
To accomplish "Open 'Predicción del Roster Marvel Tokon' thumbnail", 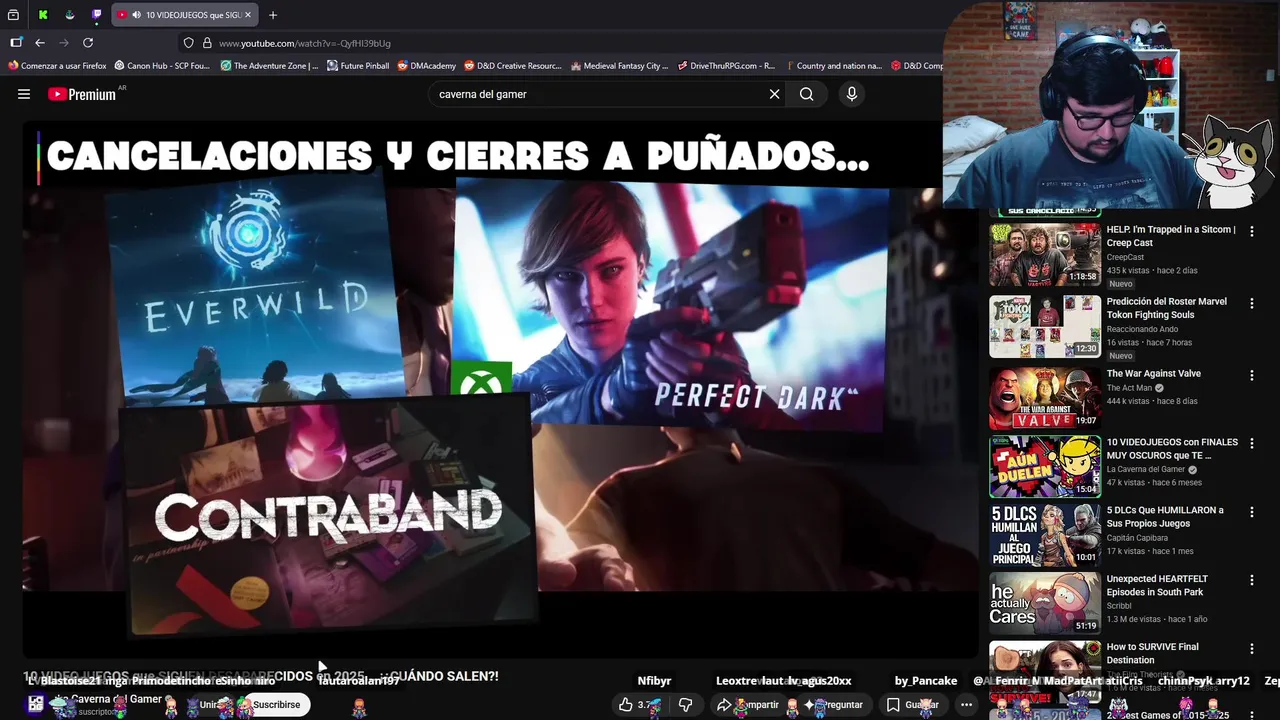I will 1045,326.
